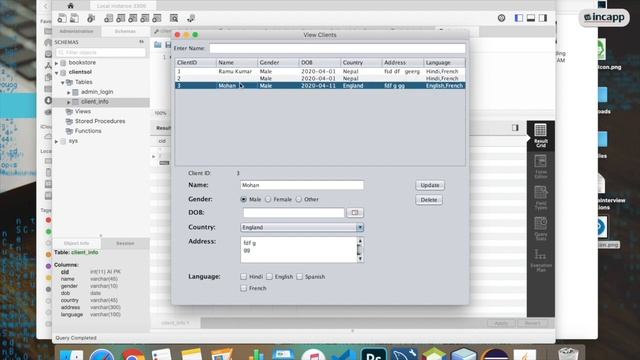This screenshot has height=360, width=640.
Task: Select the Male gender radio button
Action: pyautogui.click(x=244, y=200)
